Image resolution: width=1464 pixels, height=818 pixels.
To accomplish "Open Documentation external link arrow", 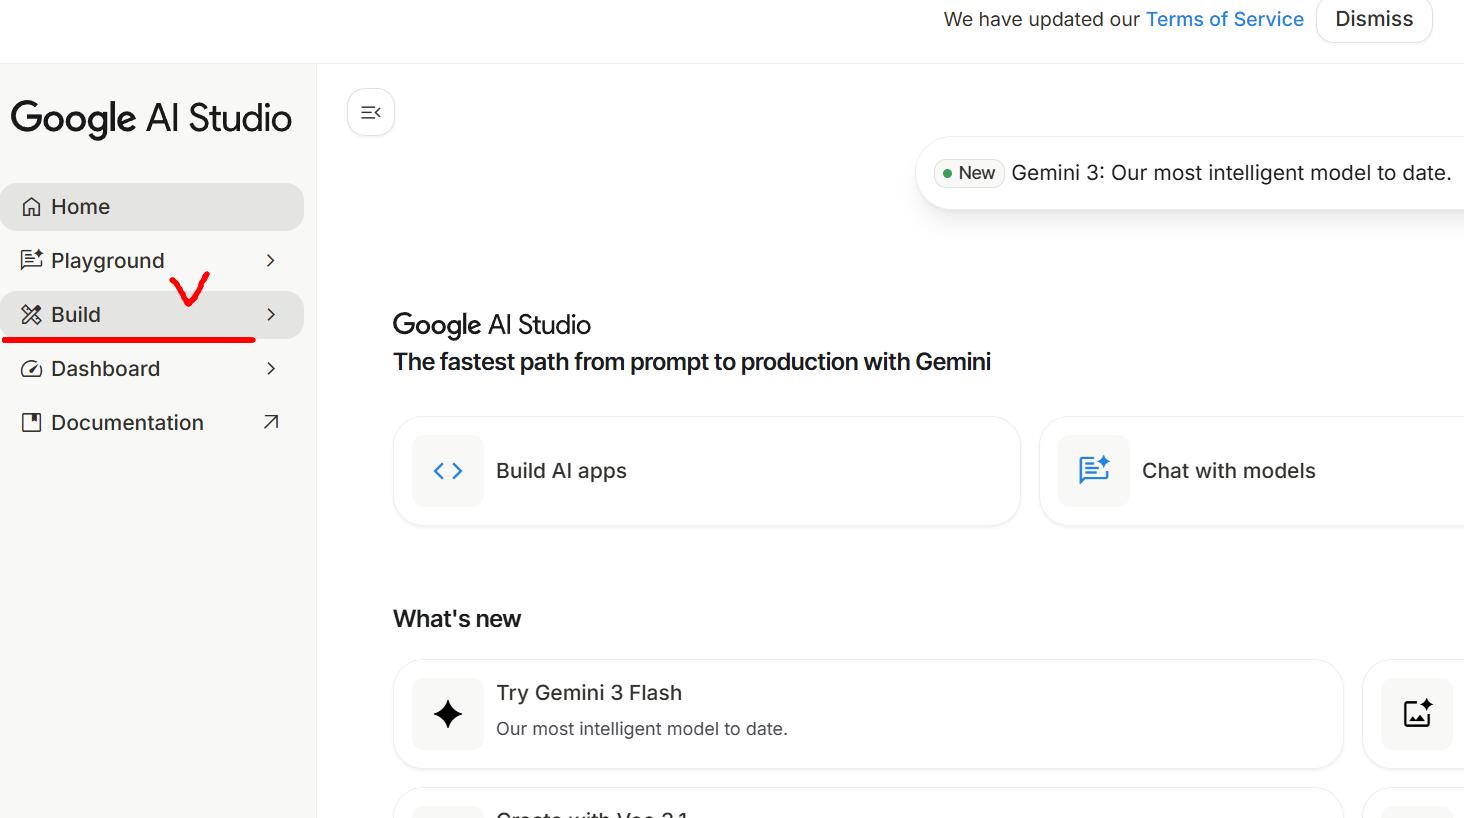I will point(270,423).
